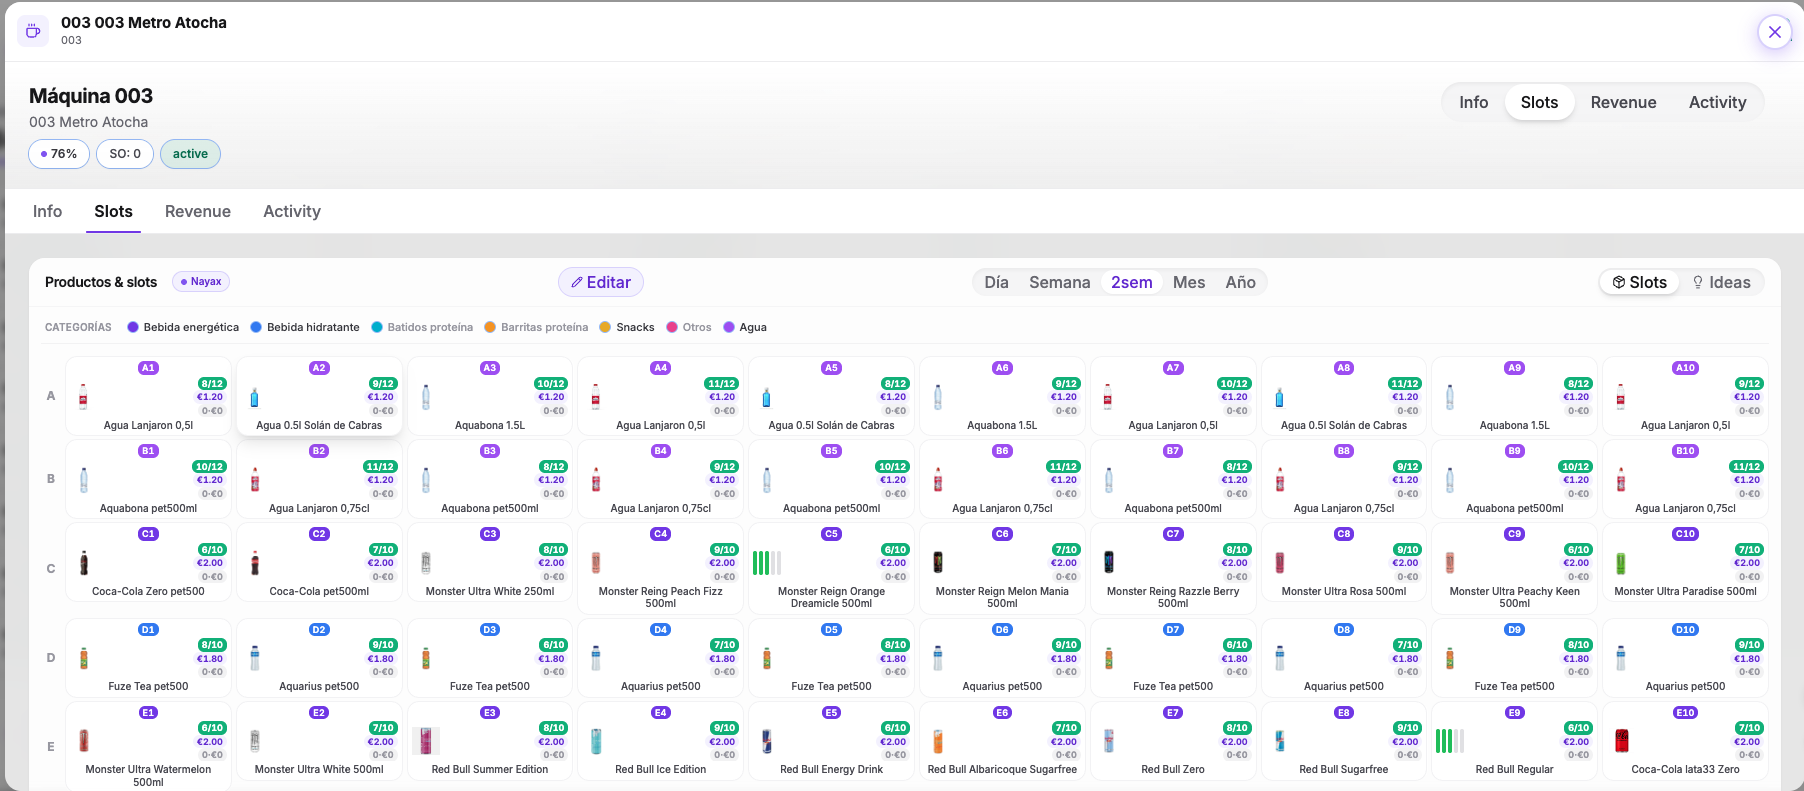Switch to Slots view with cube icon
This screenshot has width=1804, height=791.
[1640, 282]
